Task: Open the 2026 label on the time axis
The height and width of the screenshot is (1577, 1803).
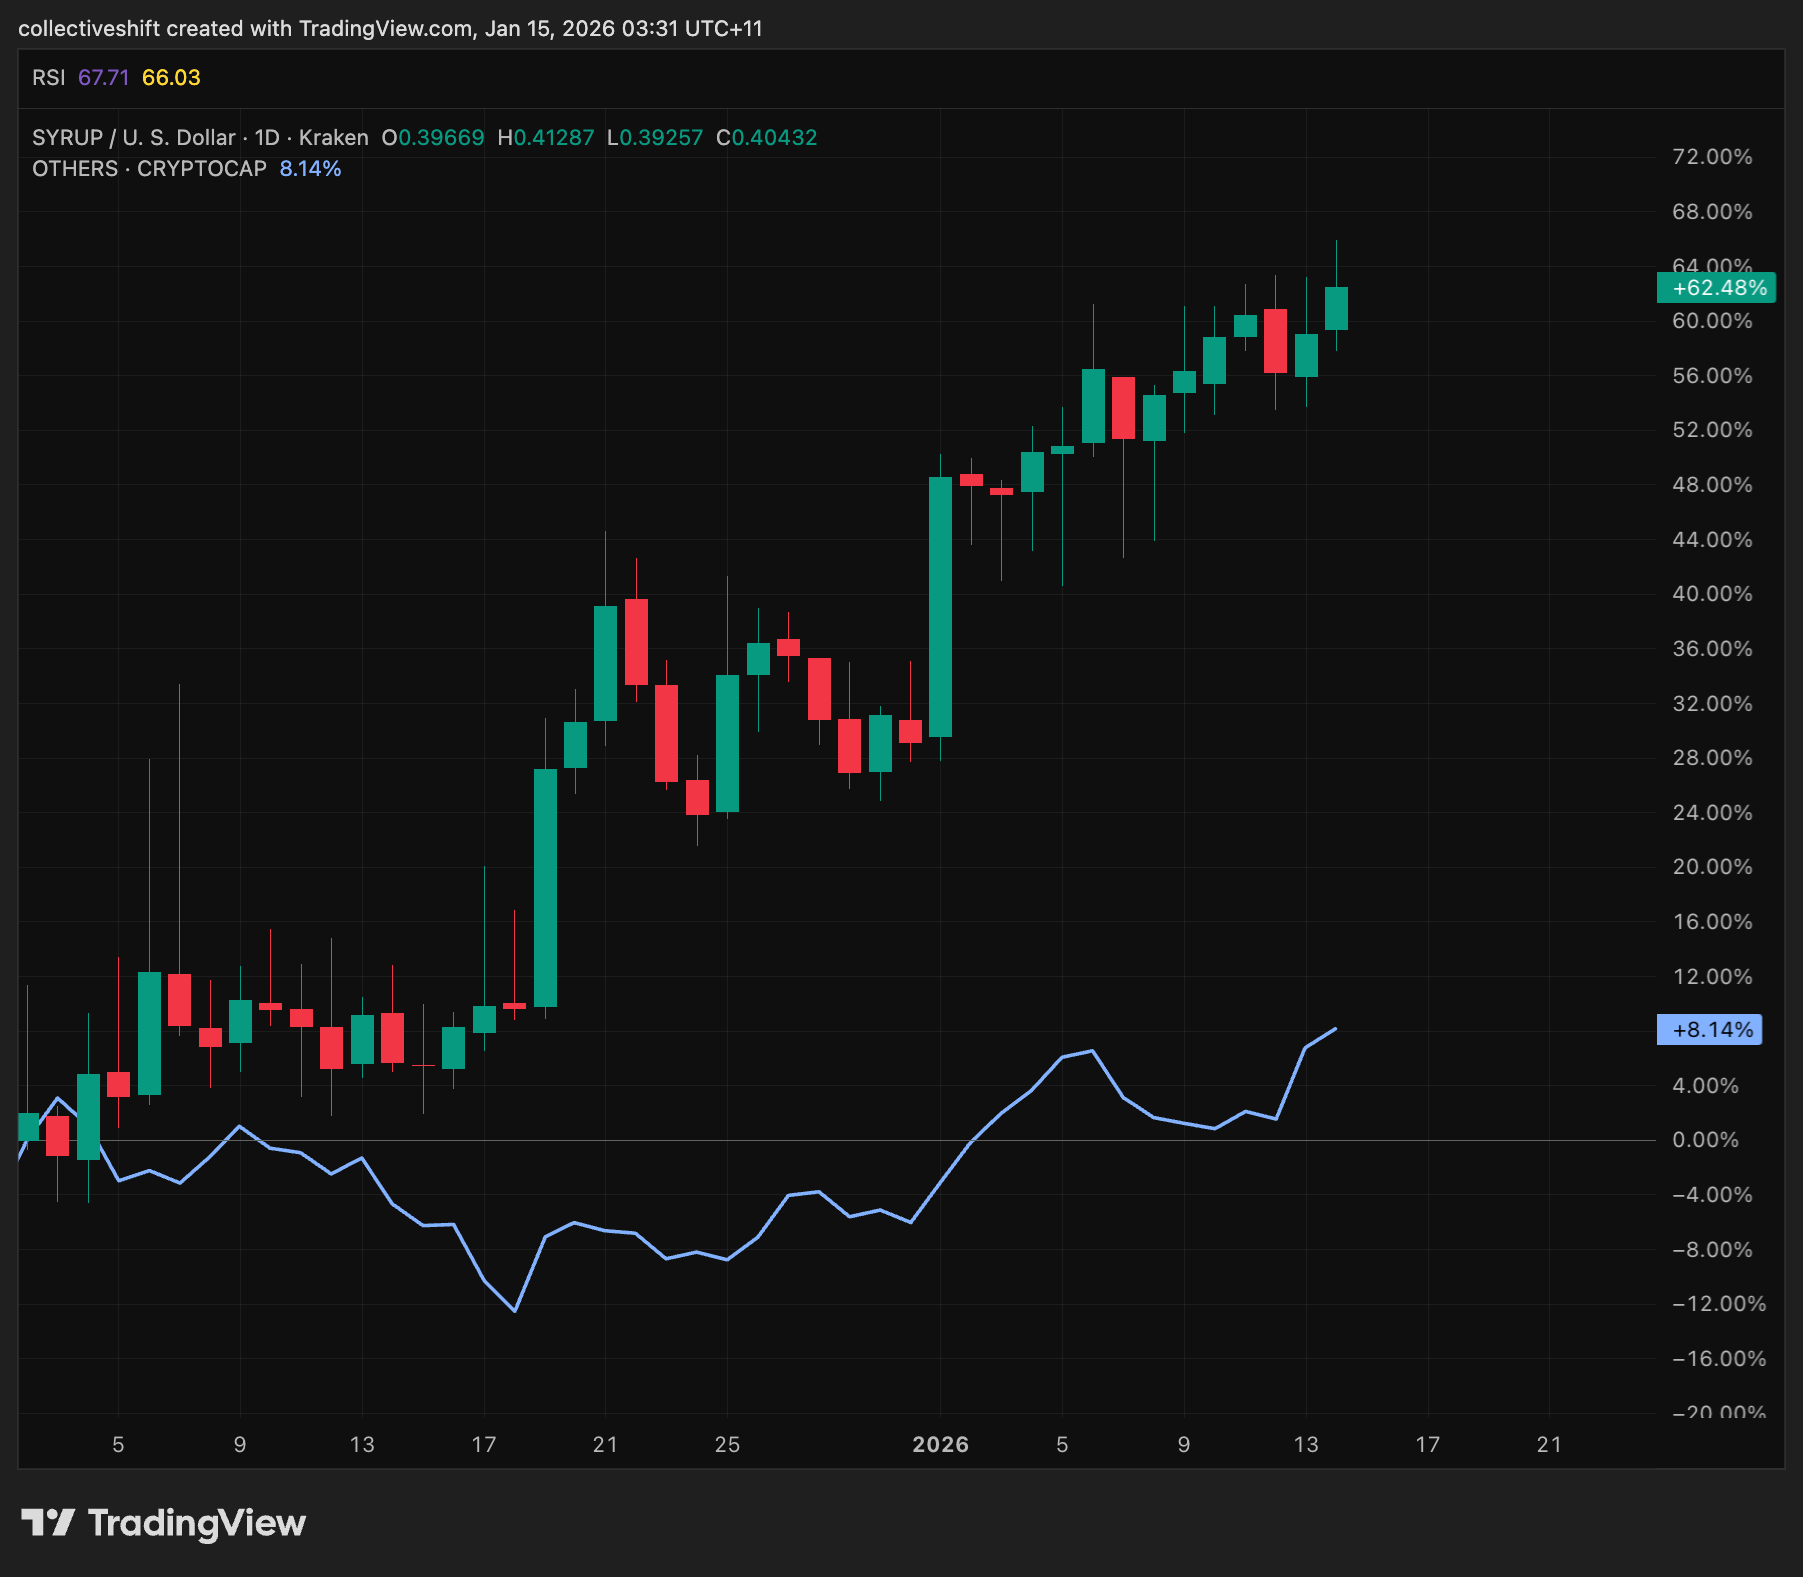Action: 938,1444
